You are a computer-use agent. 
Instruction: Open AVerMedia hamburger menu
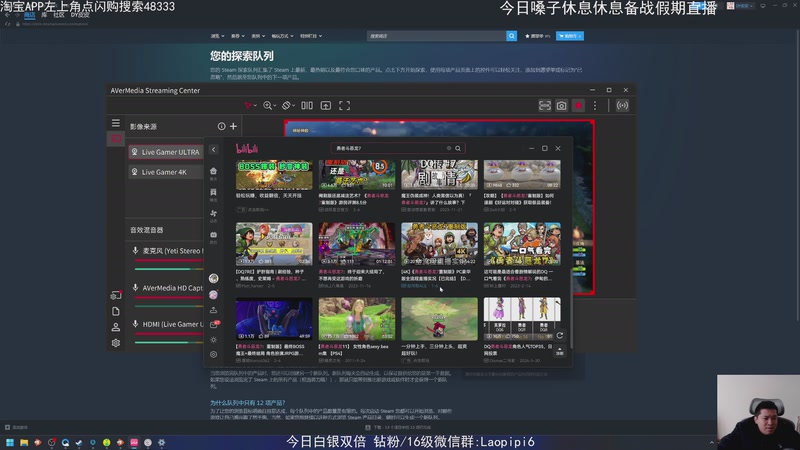116,123
